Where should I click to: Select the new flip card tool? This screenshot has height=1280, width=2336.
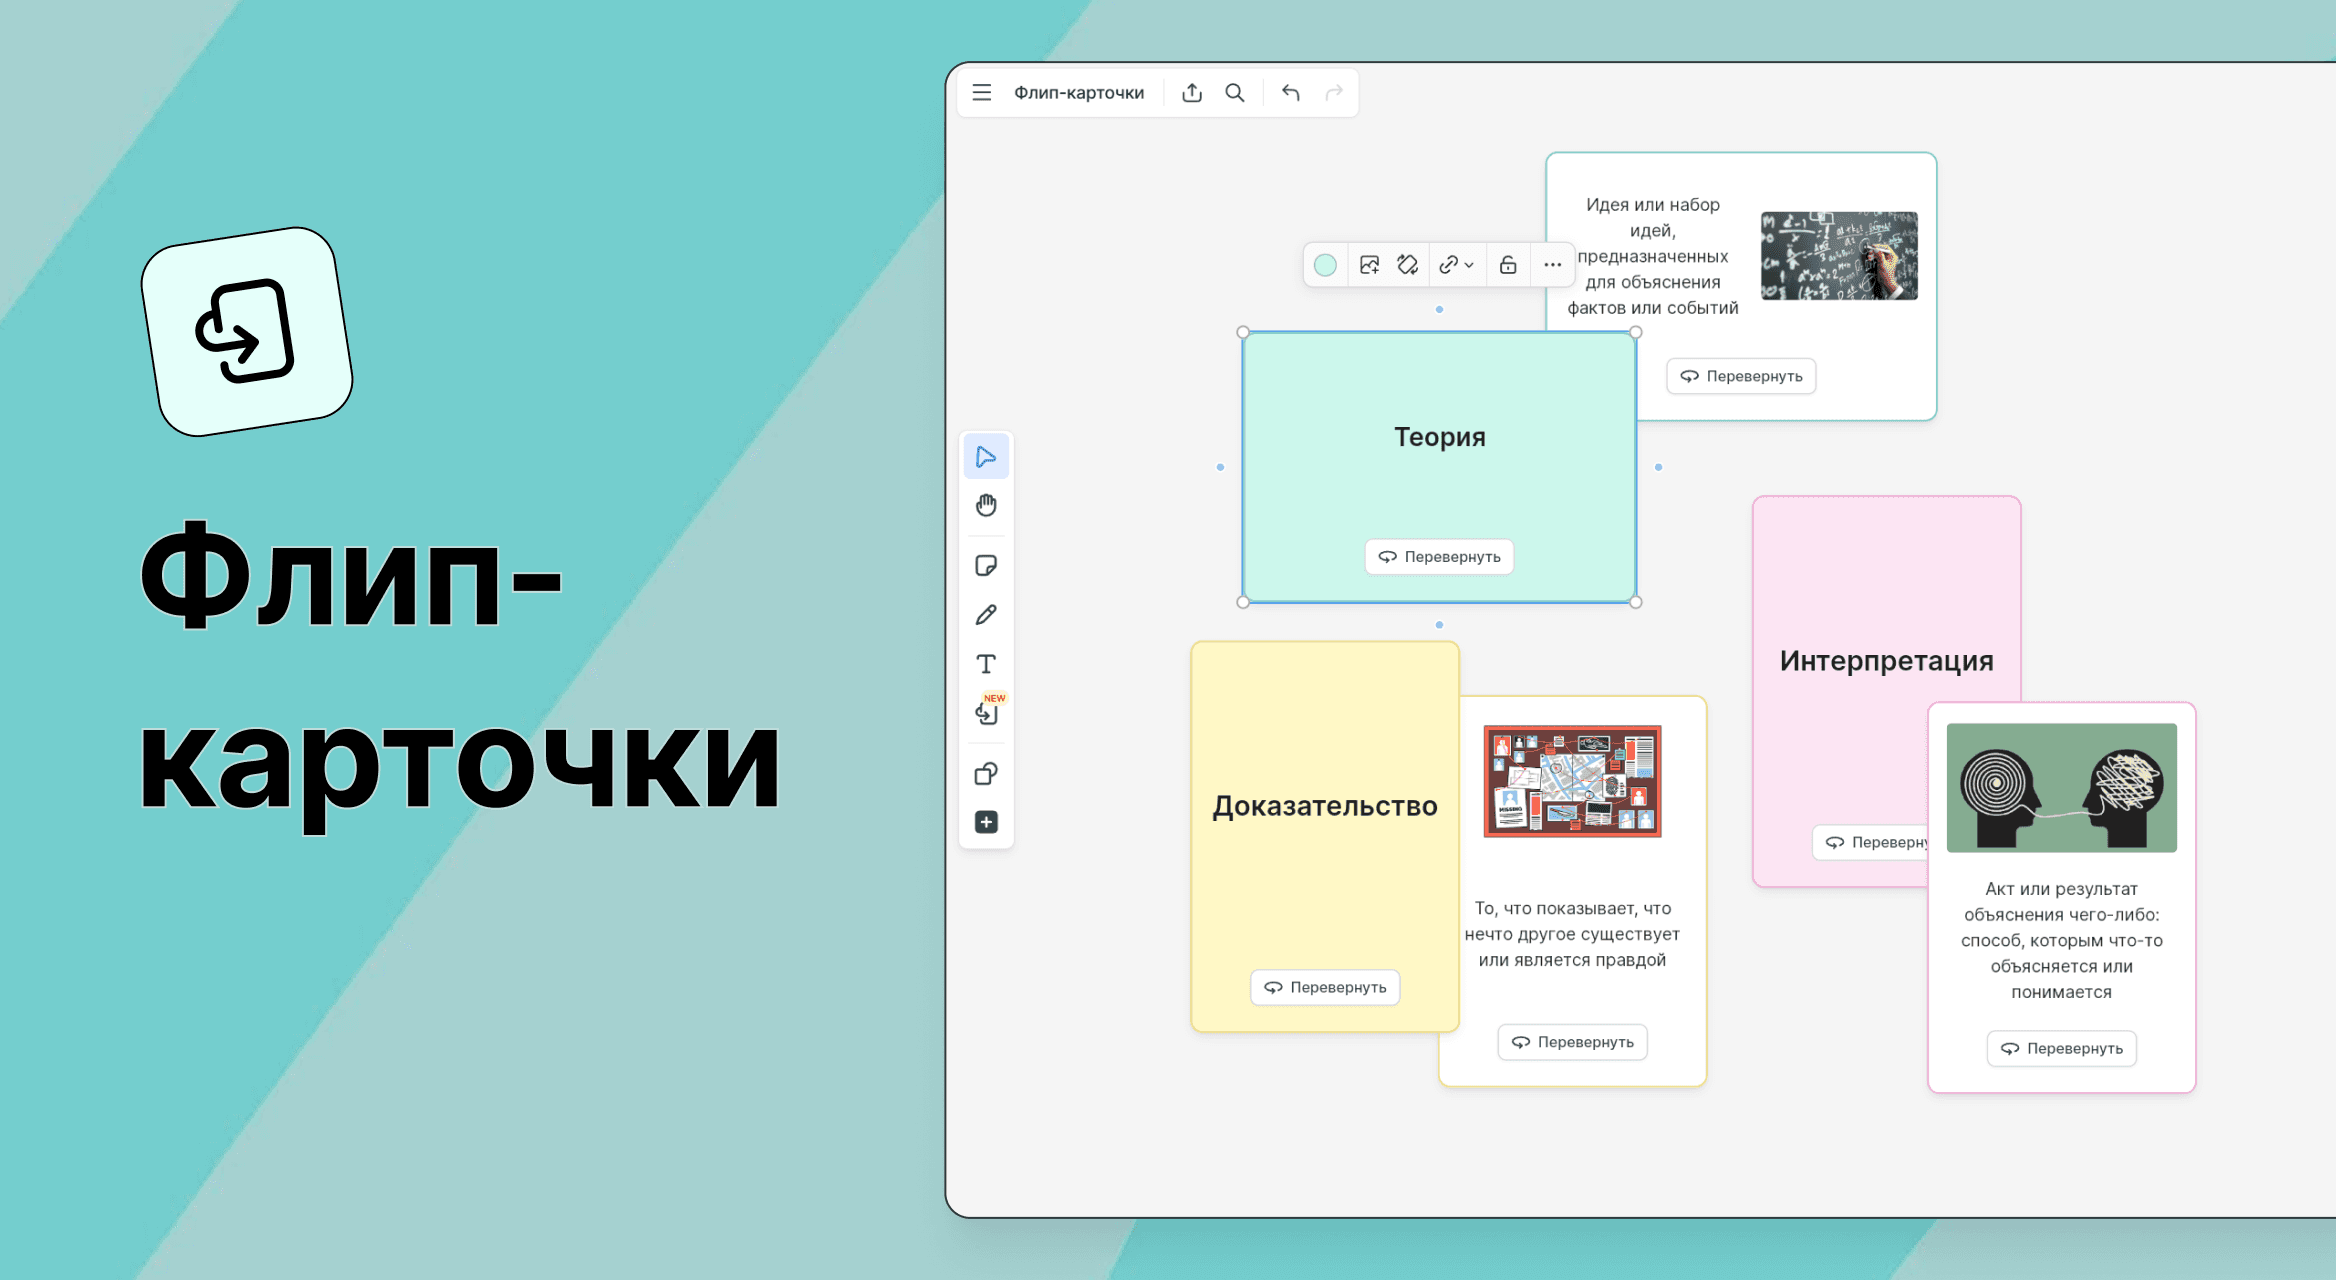tap(986, 713)
